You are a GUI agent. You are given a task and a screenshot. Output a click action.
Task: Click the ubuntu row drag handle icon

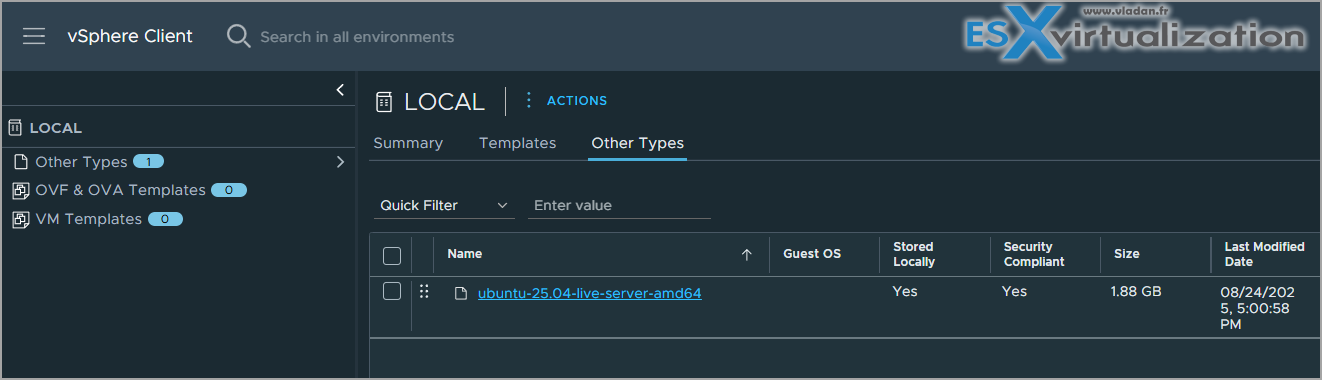click(424, 292)
